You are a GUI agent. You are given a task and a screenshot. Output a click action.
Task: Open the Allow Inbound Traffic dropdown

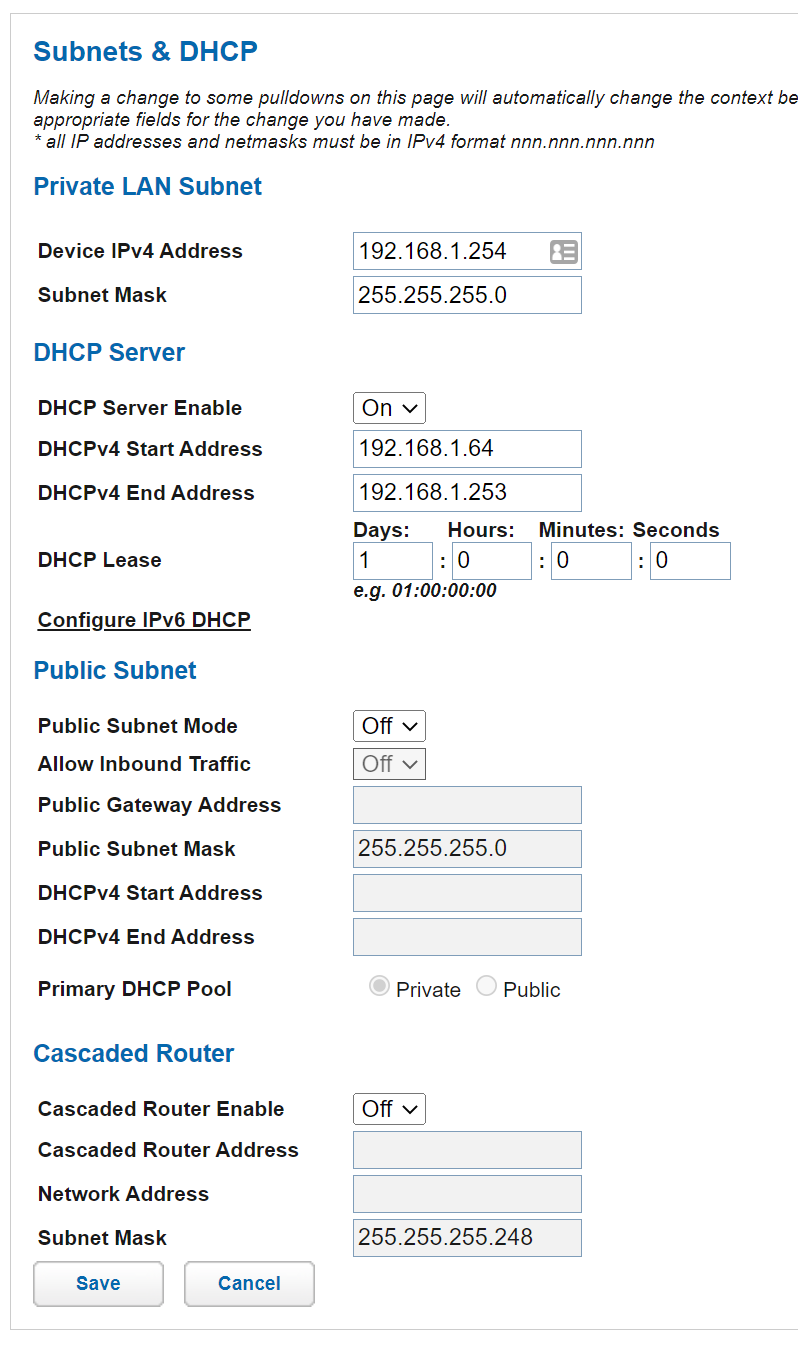click(x=389, y=764)
